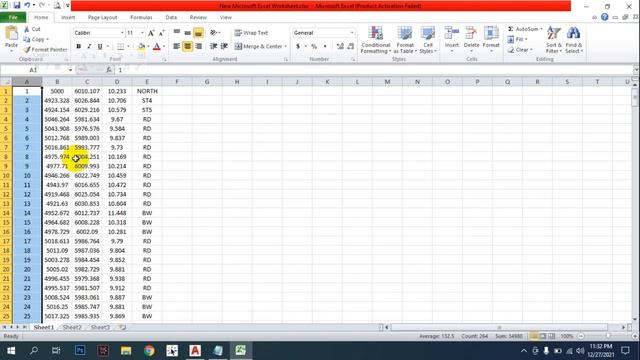Click the Cut scissors icon
640x360 pixels.
27,29
